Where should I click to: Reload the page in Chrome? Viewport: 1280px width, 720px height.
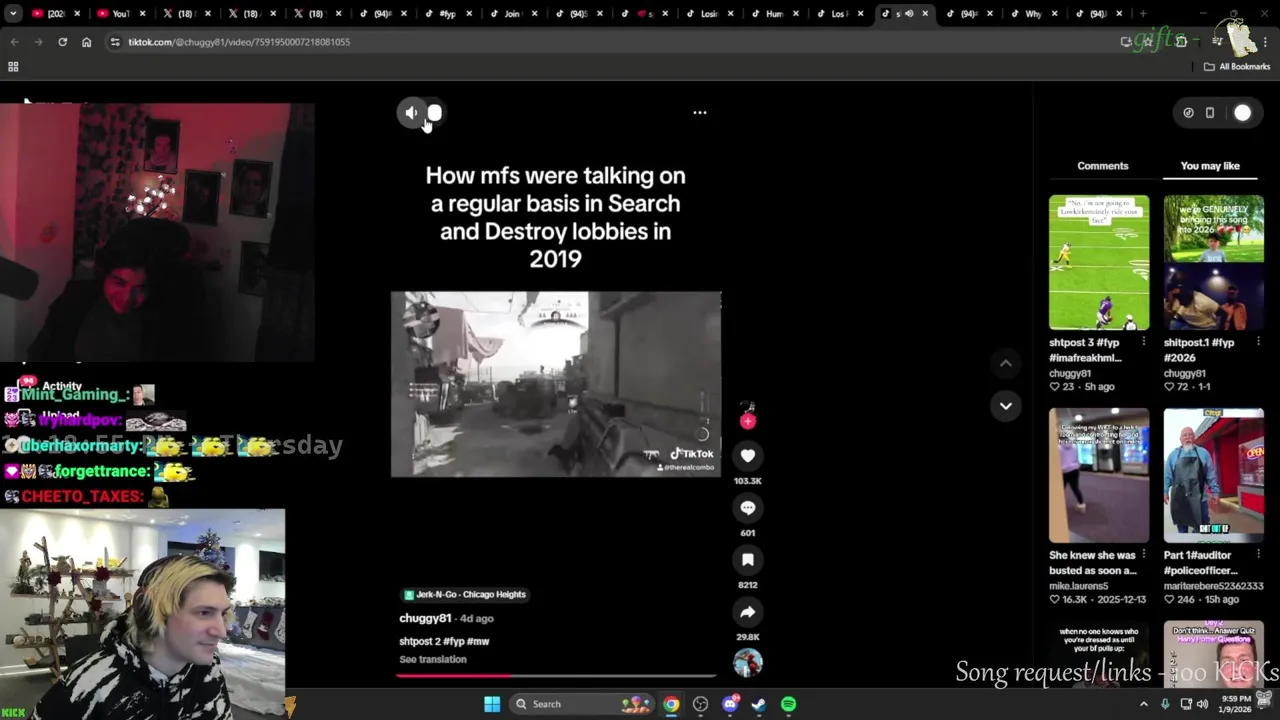click(62, 42)
